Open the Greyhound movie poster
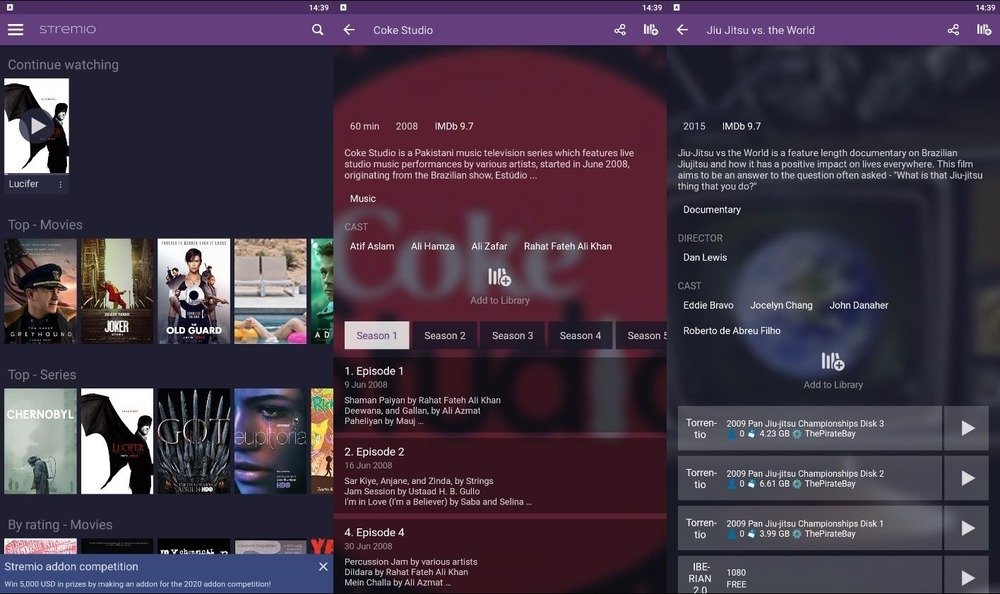This screenshot has height=594, width=1000. (x=40, y=291)
